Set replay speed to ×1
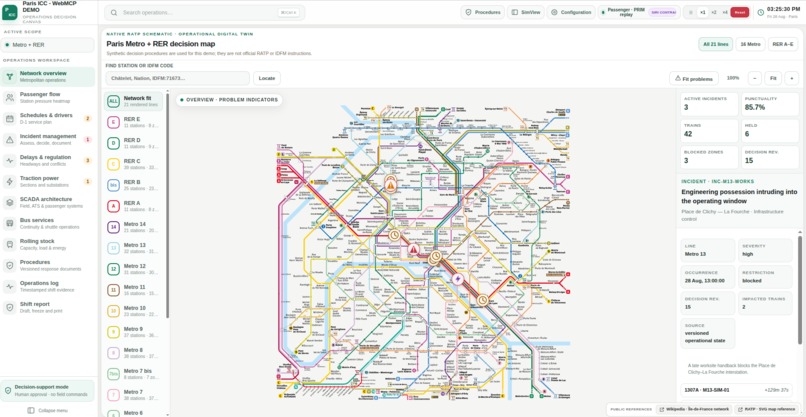Image resolution: width=806 pixels, height=417 pixels. (x=703, y=12)
